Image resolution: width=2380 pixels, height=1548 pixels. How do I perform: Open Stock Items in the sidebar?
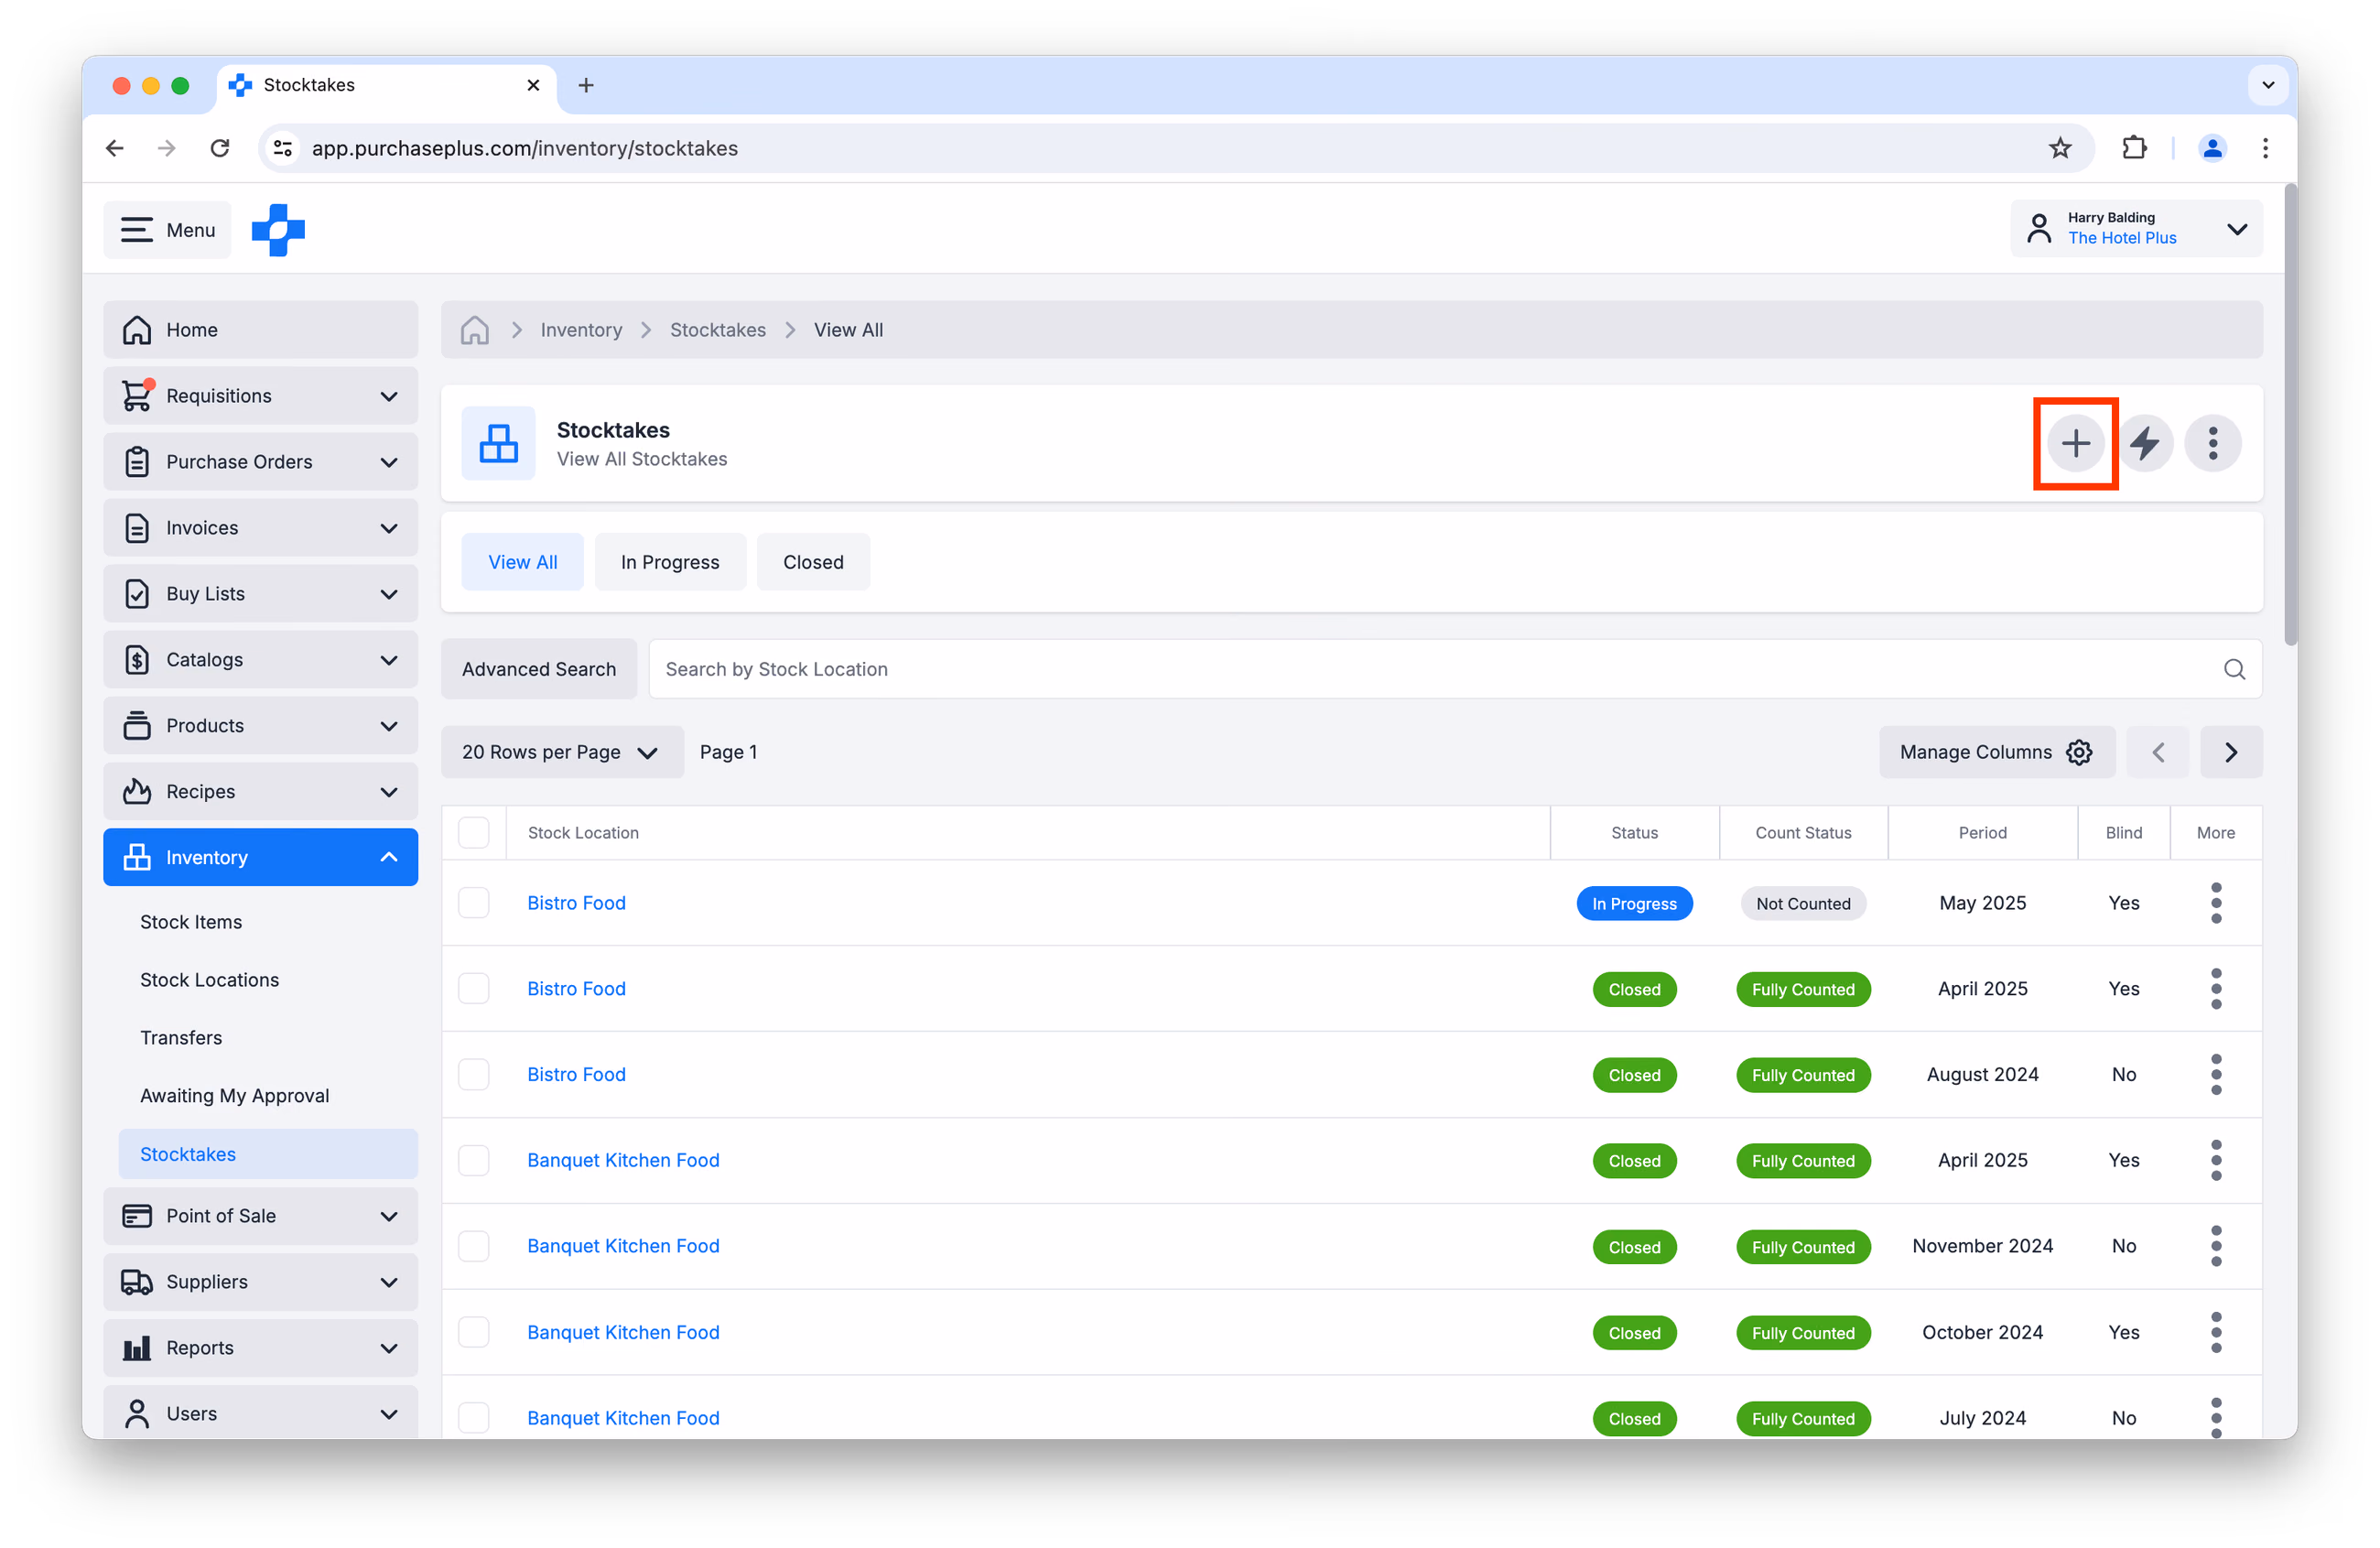191,922
